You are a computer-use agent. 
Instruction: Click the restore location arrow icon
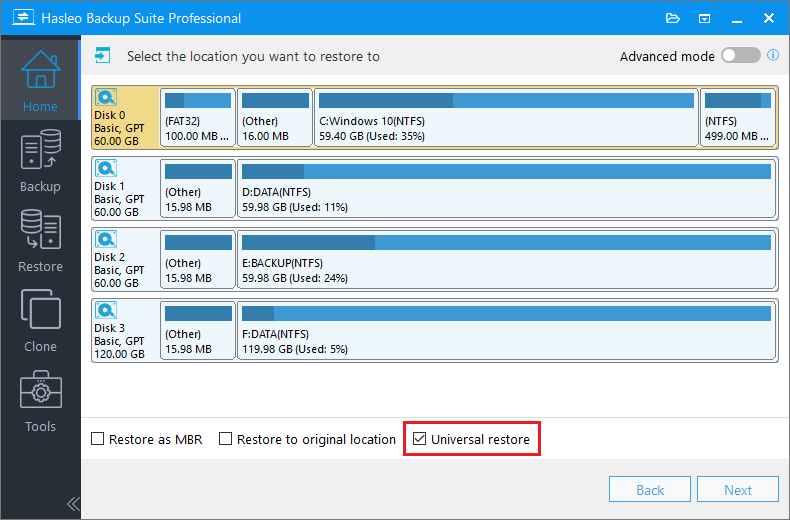click(103, 55)
